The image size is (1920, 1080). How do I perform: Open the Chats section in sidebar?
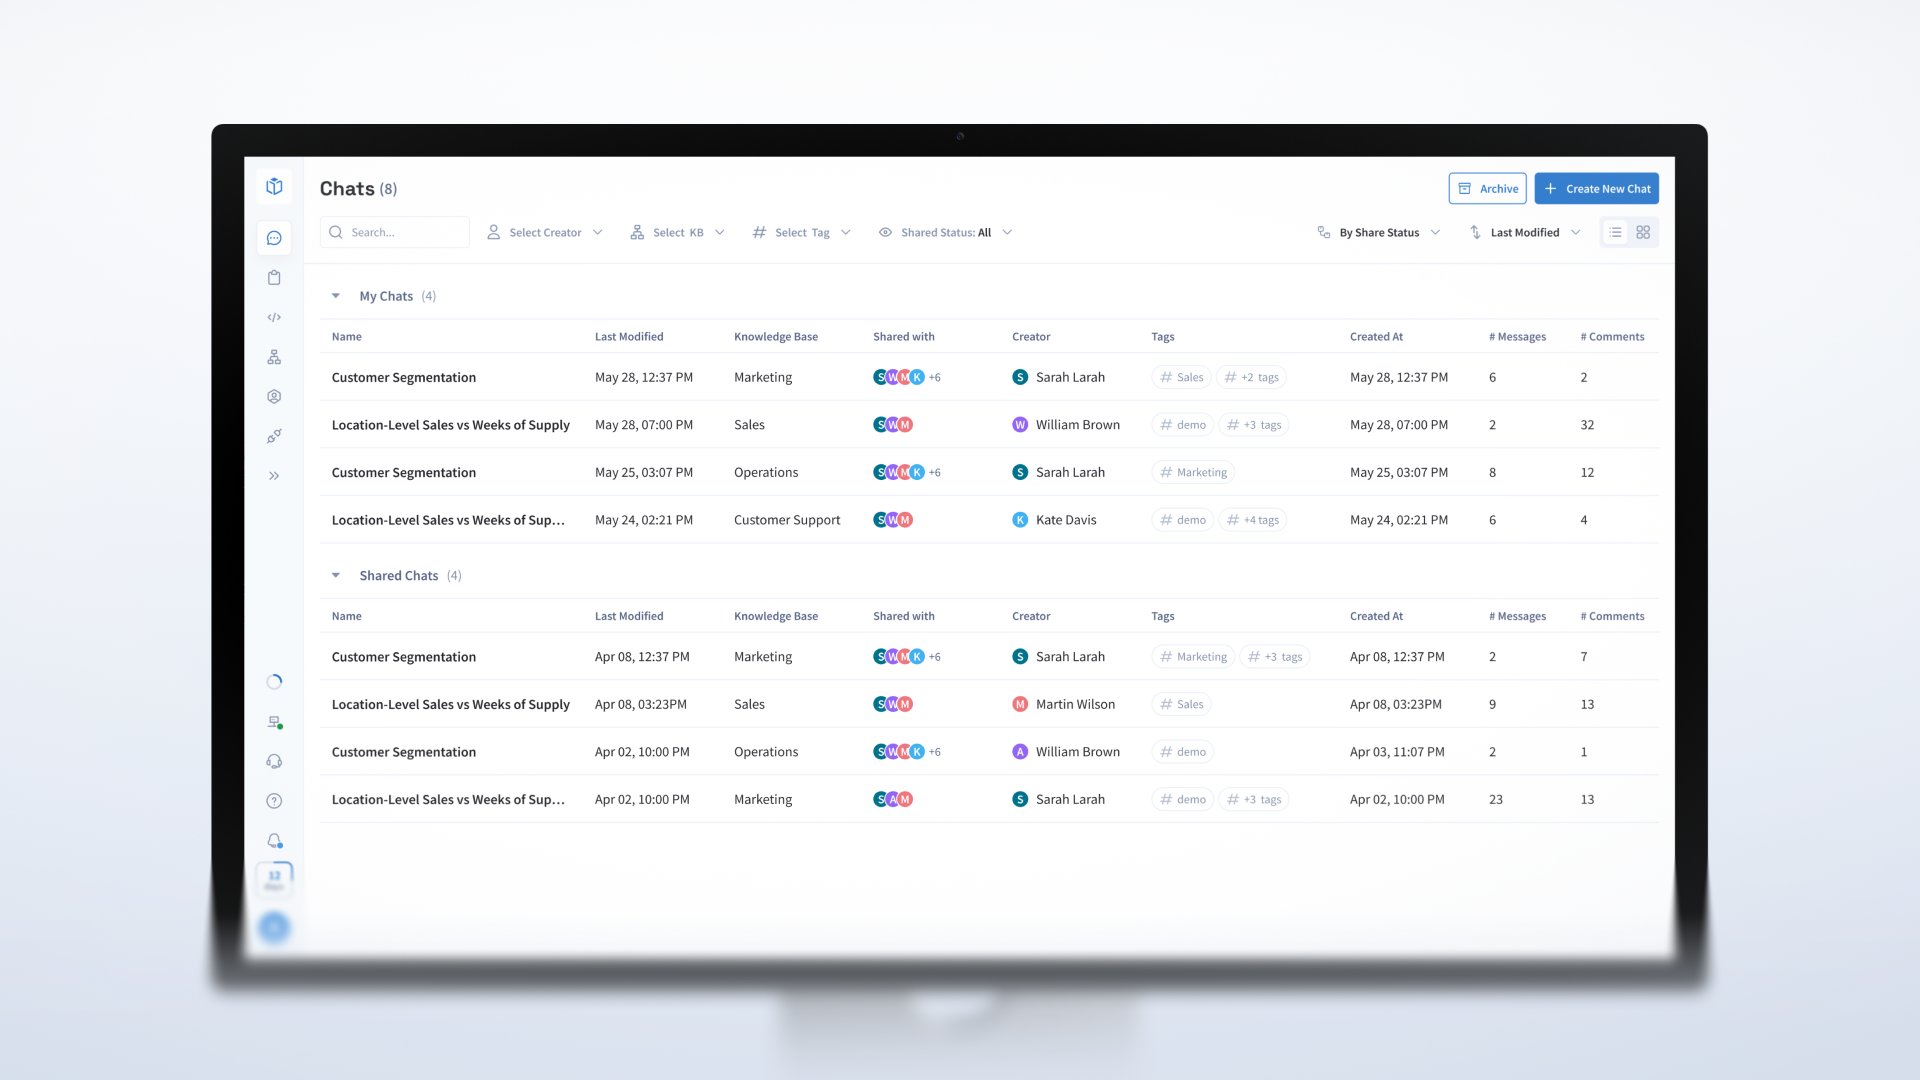click(x=274, y=238)
